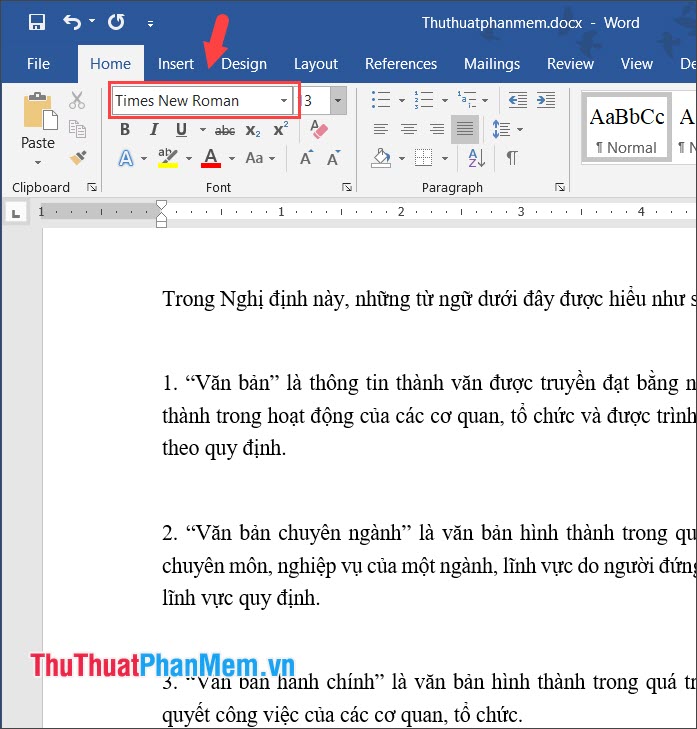This screenshot has height=729, width=697.
Task: Select the Format Painter brush
Action: point(78,158)
